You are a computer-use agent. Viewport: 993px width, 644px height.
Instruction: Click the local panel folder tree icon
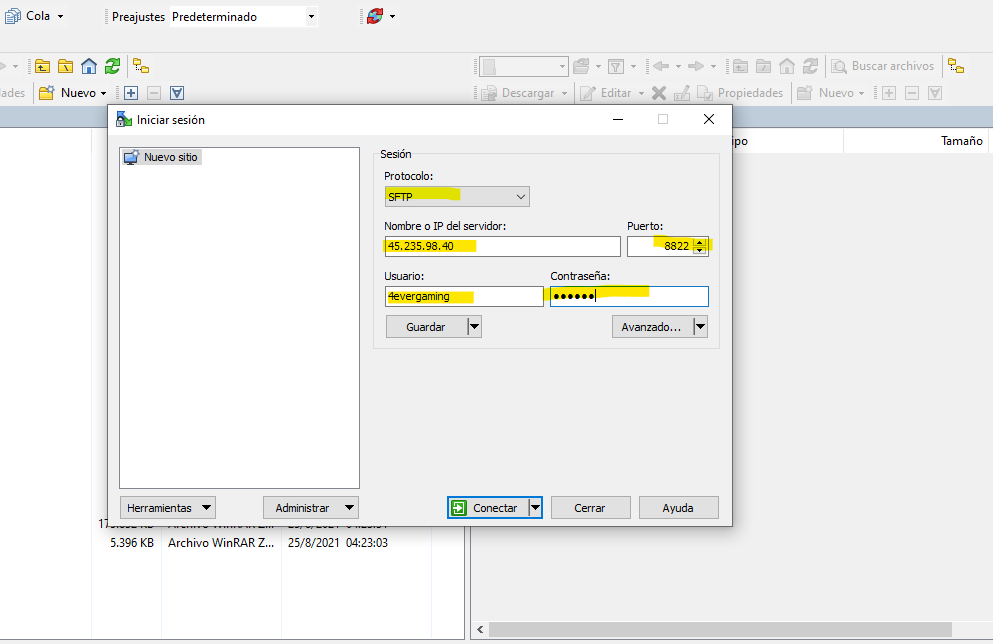click(x=141, y=66)
